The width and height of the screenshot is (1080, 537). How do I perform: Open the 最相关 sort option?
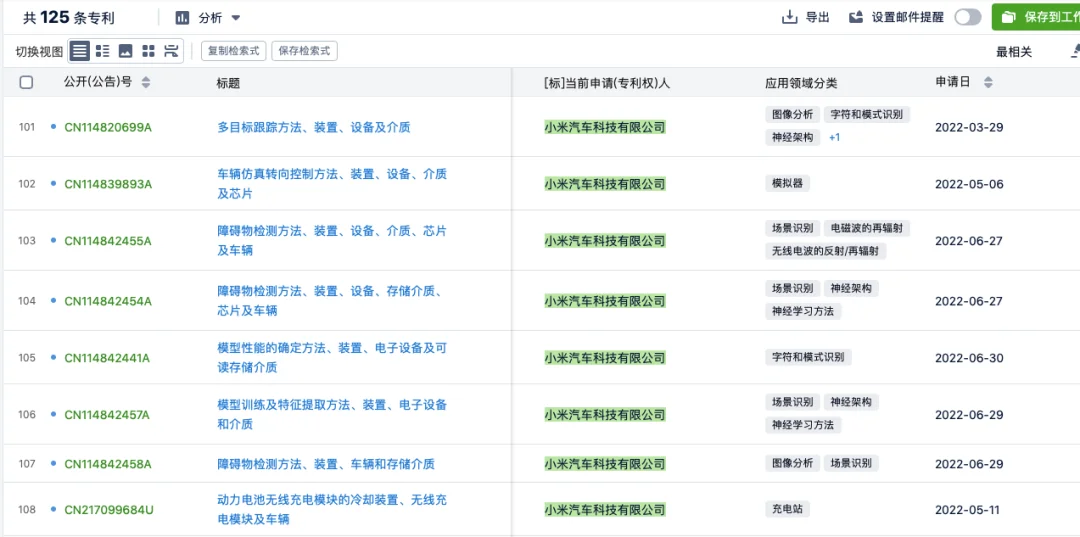coord(1014,52)
